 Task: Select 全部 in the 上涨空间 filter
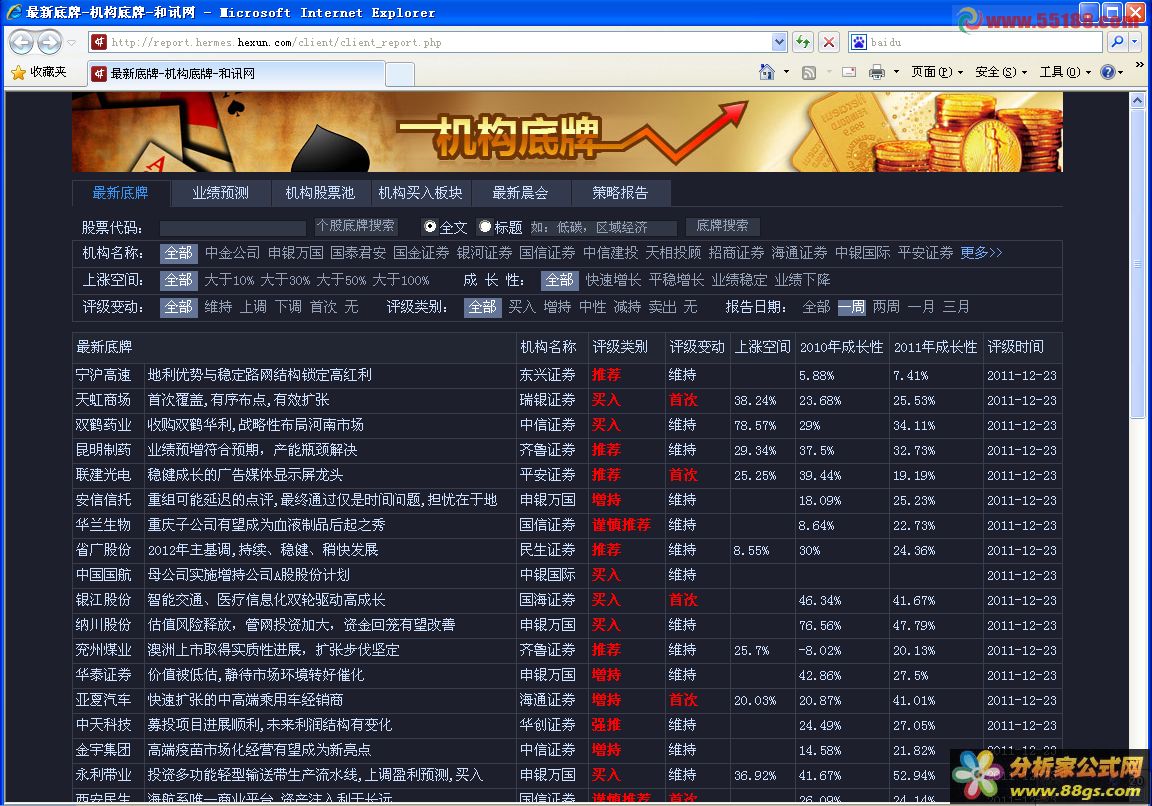pyautogui.click(x=179, y=281)
